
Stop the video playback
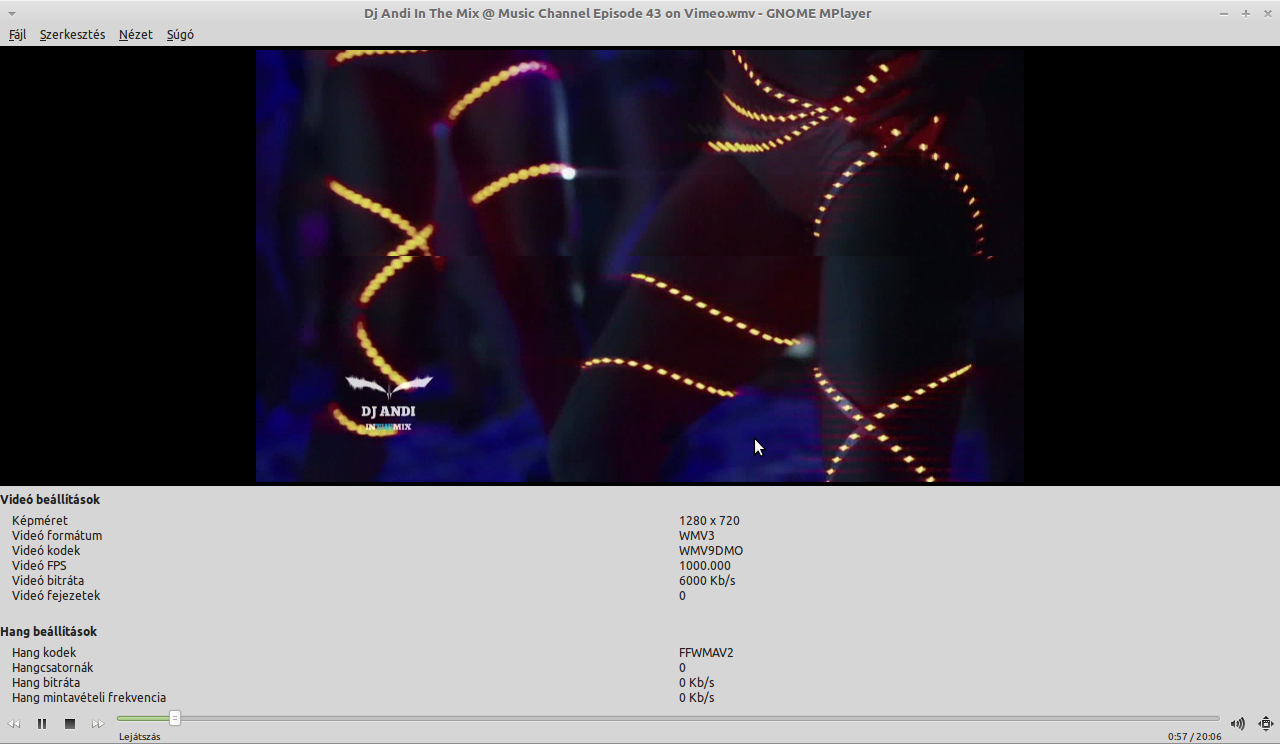coord(70,724)
